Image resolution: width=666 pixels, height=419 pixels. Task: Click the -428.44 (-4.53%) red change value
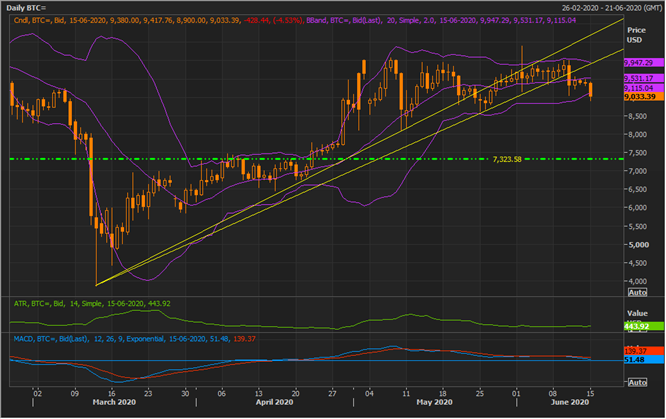274,20
